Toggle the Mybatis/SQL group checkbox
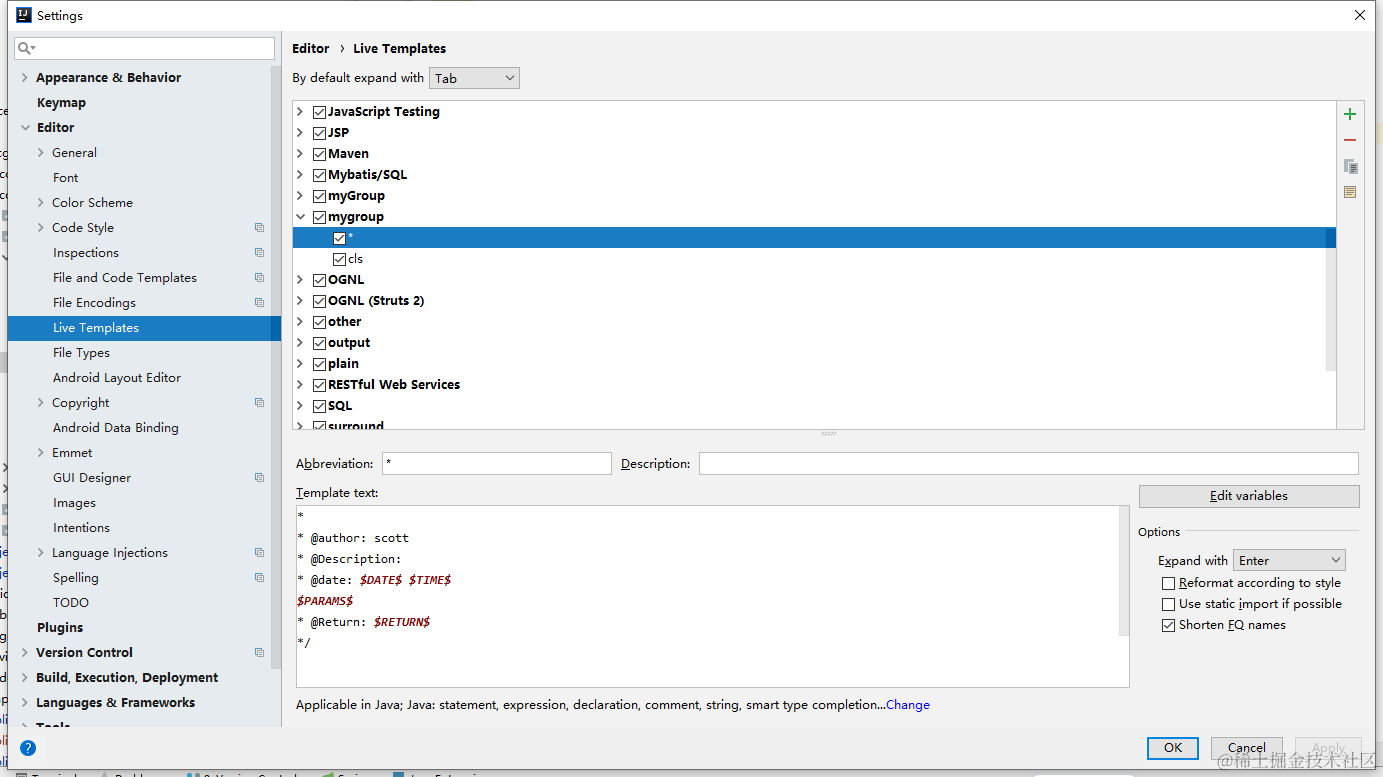Screen dimensions: 1383x777 319,175
